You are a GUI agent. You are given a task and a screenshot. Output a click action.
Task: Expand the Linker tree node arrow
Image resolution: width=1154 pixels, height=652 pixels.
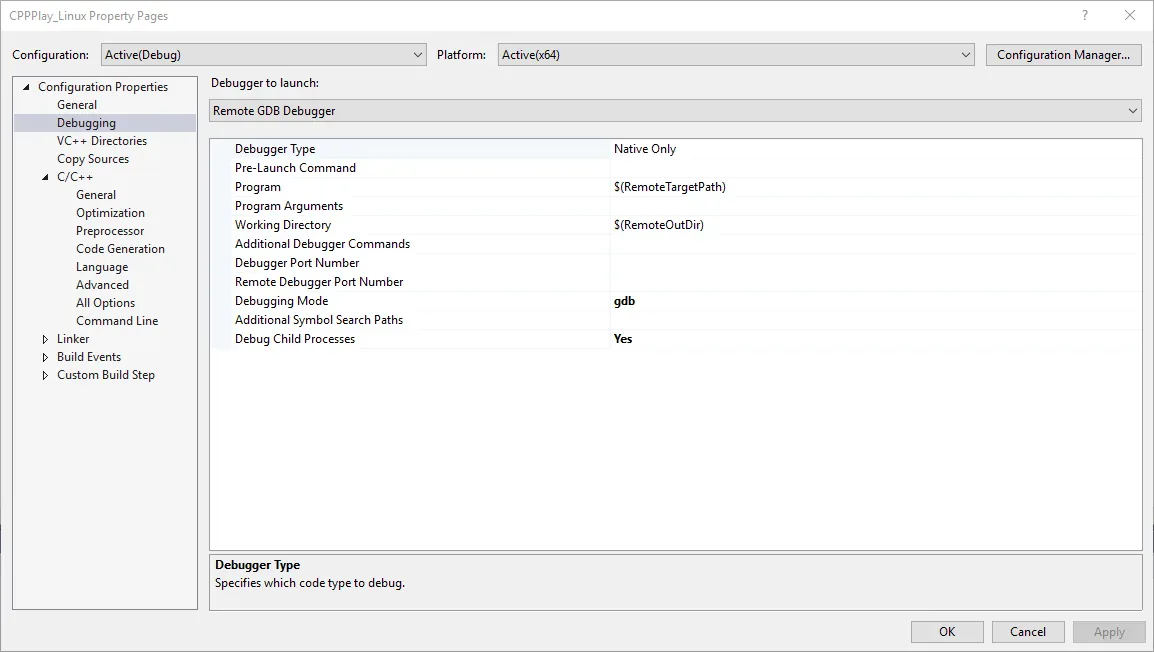[x=46, y=339]
